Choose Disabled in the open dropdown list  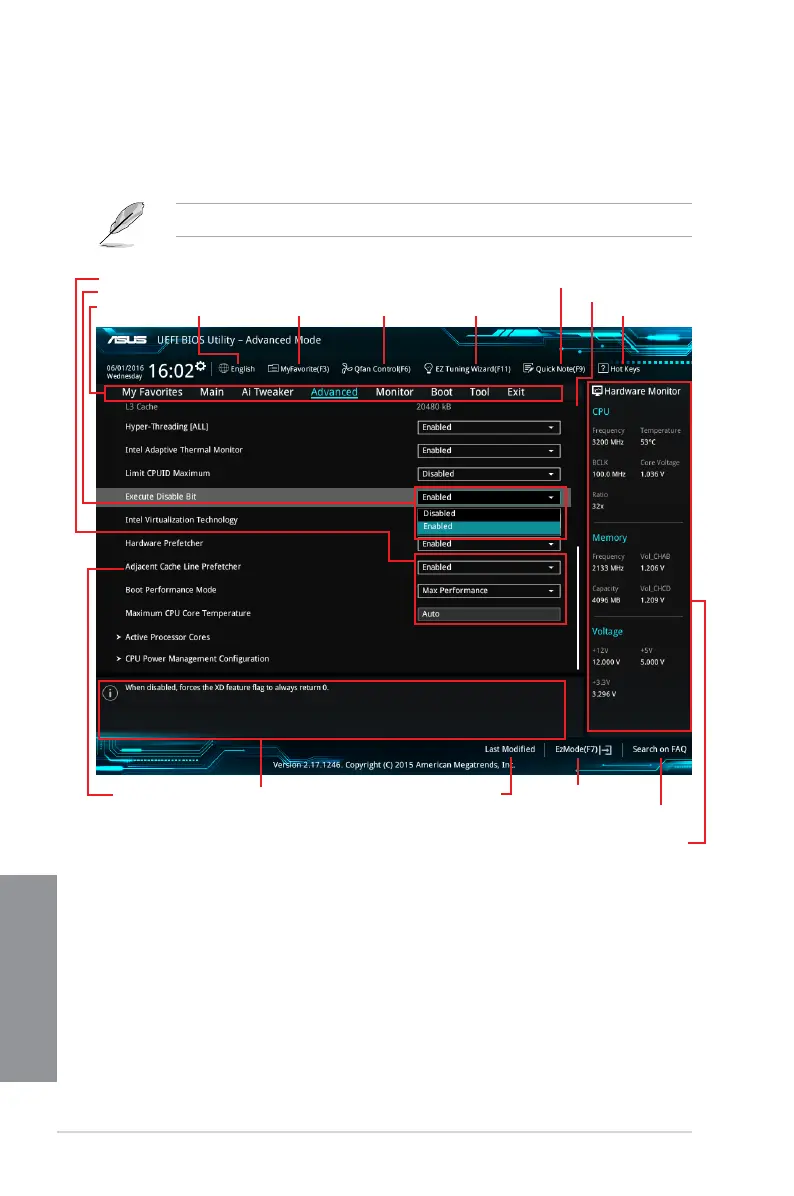point(489,513)
